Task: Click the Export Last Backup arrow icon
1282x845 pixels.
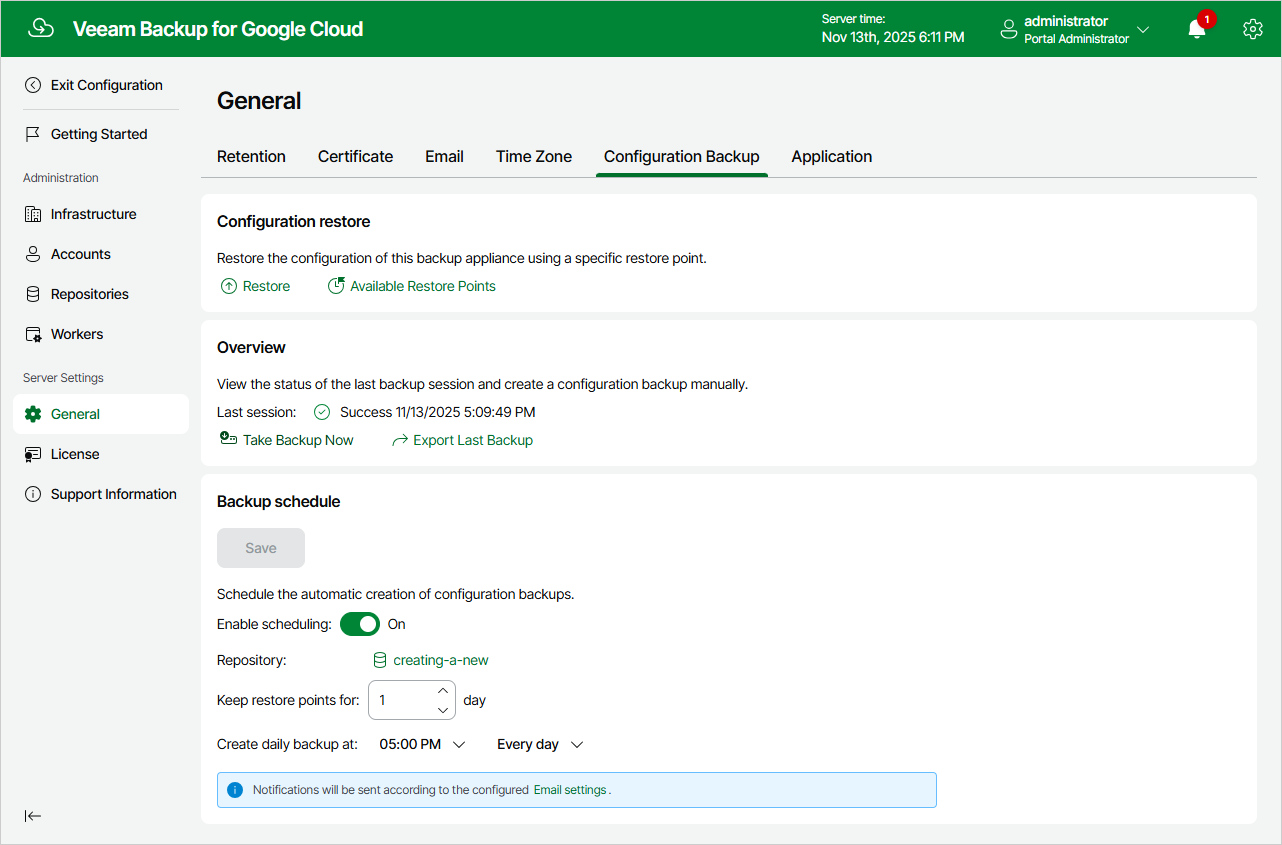Action: [x=400, y=440]
